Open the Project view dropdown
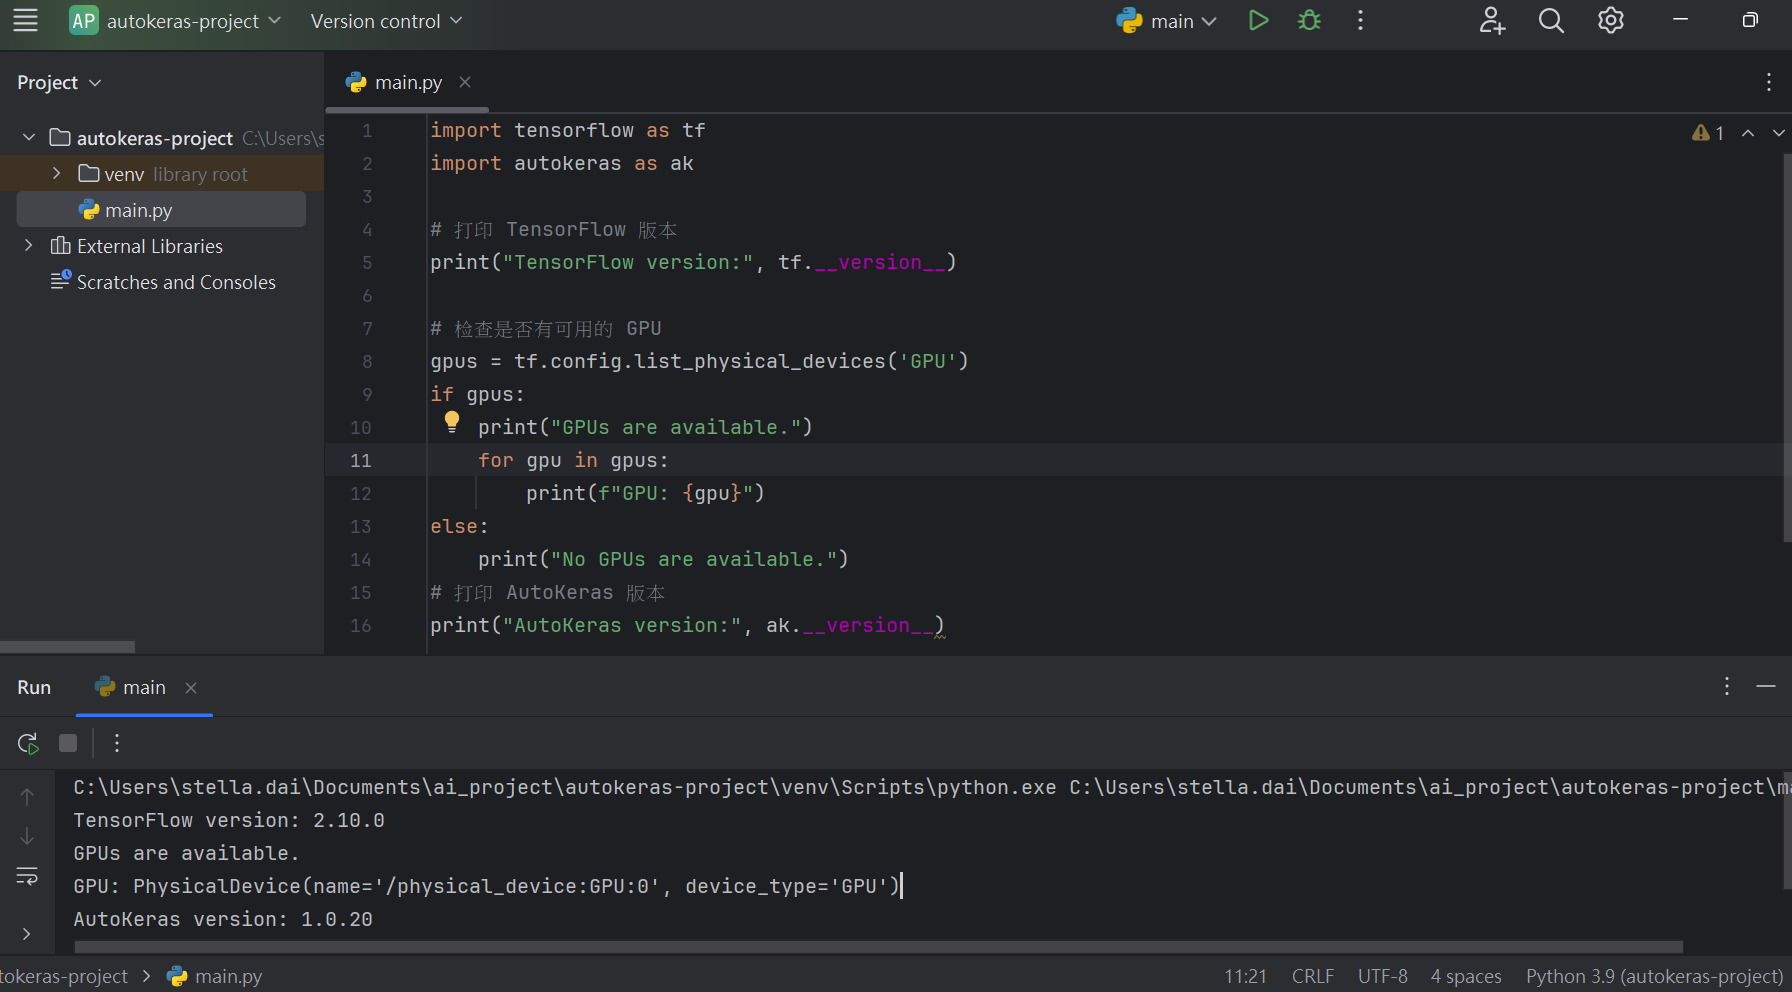The image size is (1792, 992). coord(59,83)
